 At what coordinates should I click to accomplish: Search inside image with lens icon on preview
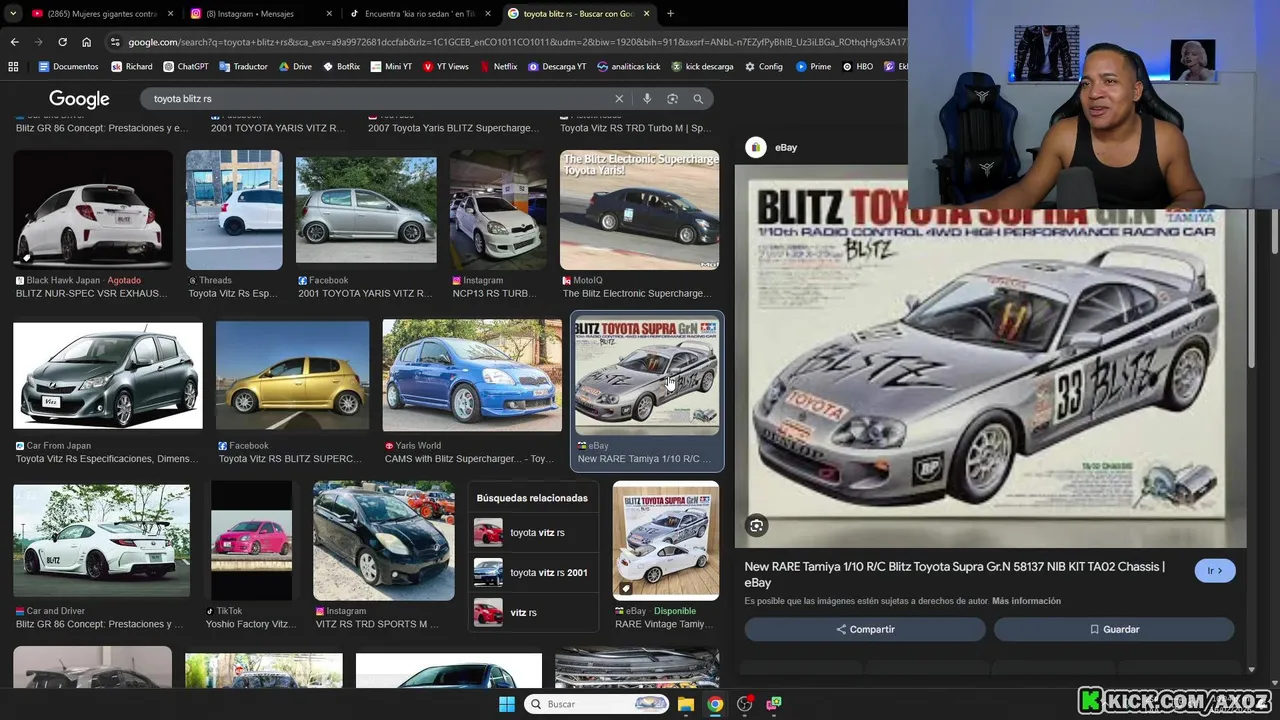coord(757,525)
